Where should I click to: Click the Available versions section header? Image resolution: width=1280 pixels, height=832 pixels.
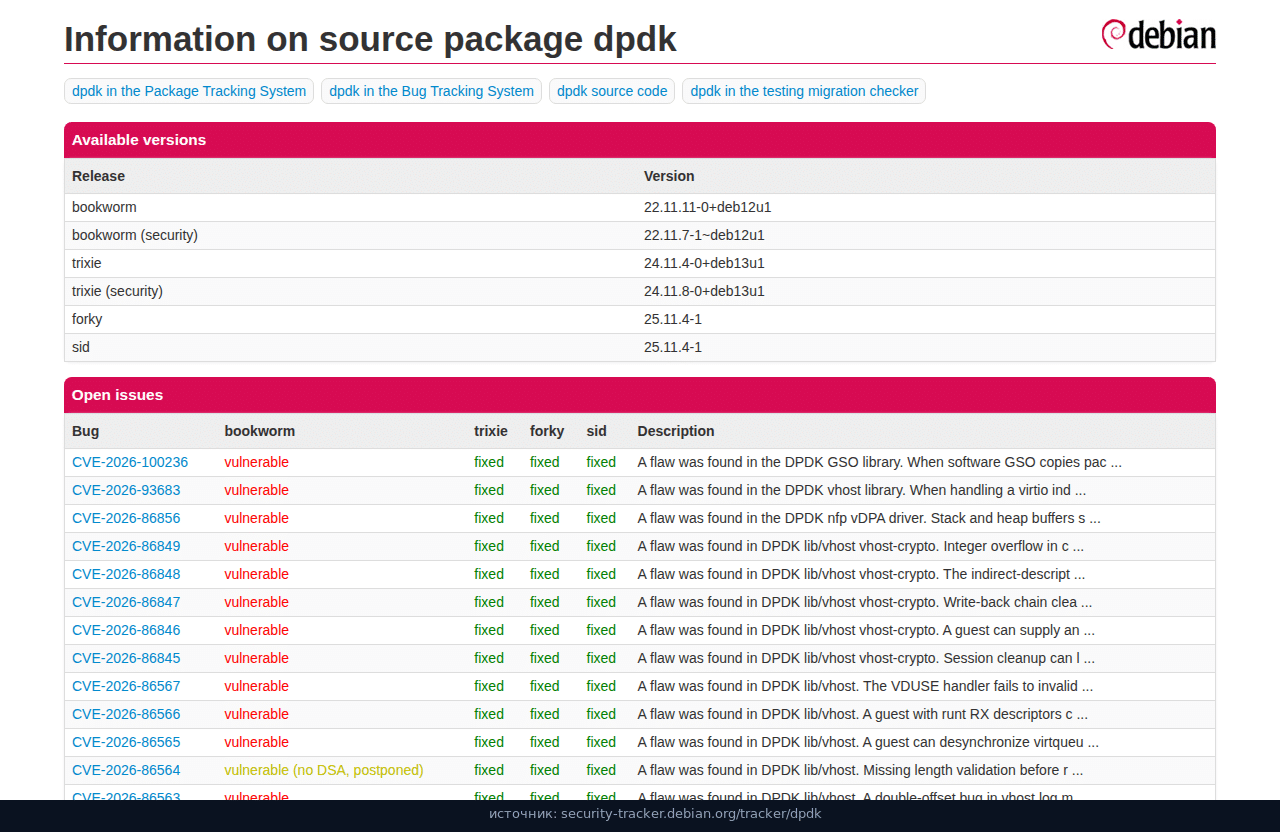pyautogui.click(x=640, y=140)
